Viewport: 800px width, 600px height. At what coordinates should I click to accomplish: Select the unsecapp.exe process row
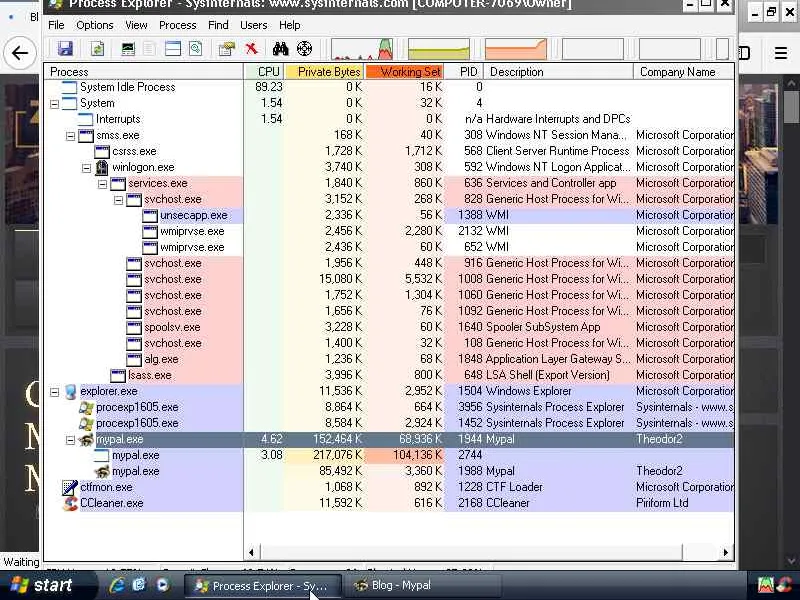389,215
